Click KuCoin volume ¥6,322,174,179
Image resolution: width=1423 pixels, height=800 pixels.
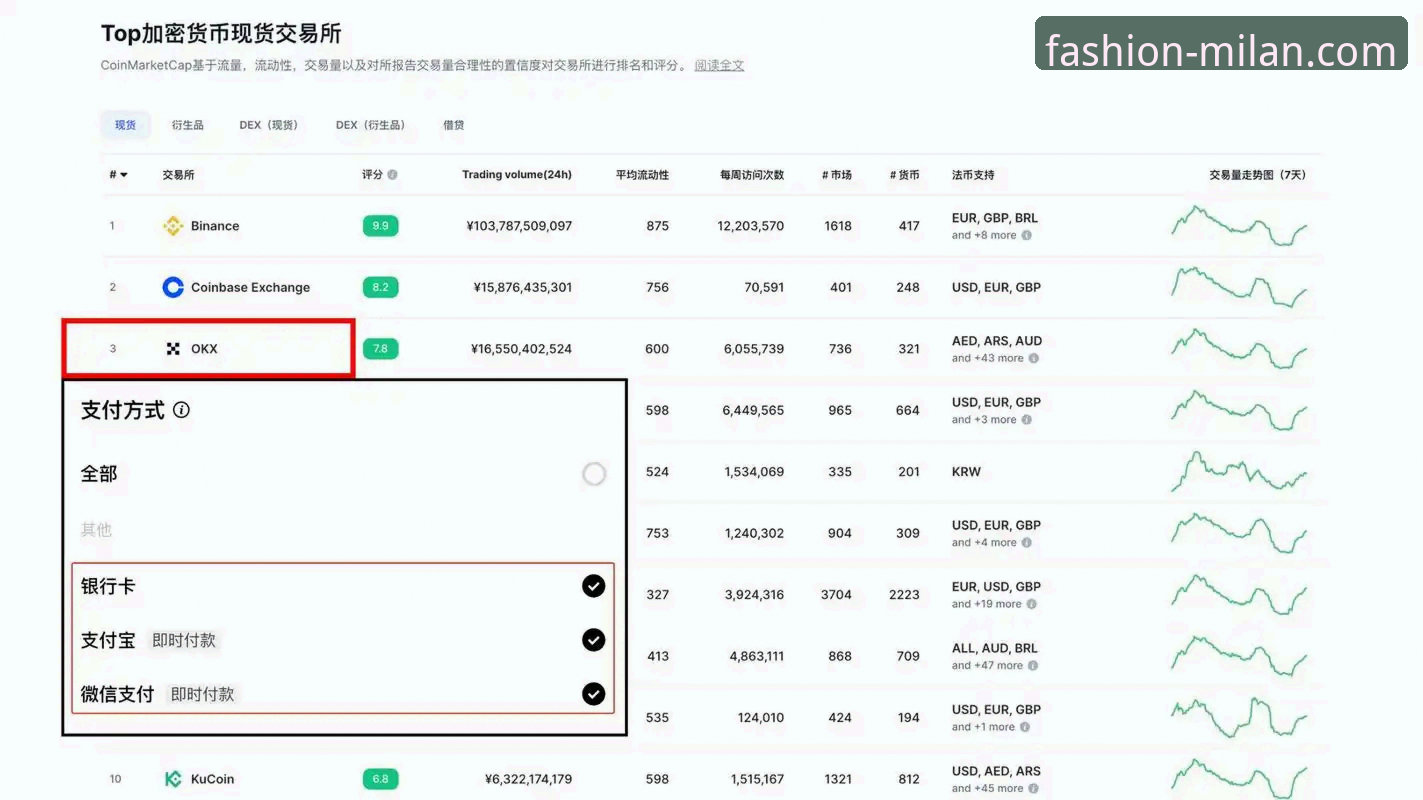tap(528, 779)
